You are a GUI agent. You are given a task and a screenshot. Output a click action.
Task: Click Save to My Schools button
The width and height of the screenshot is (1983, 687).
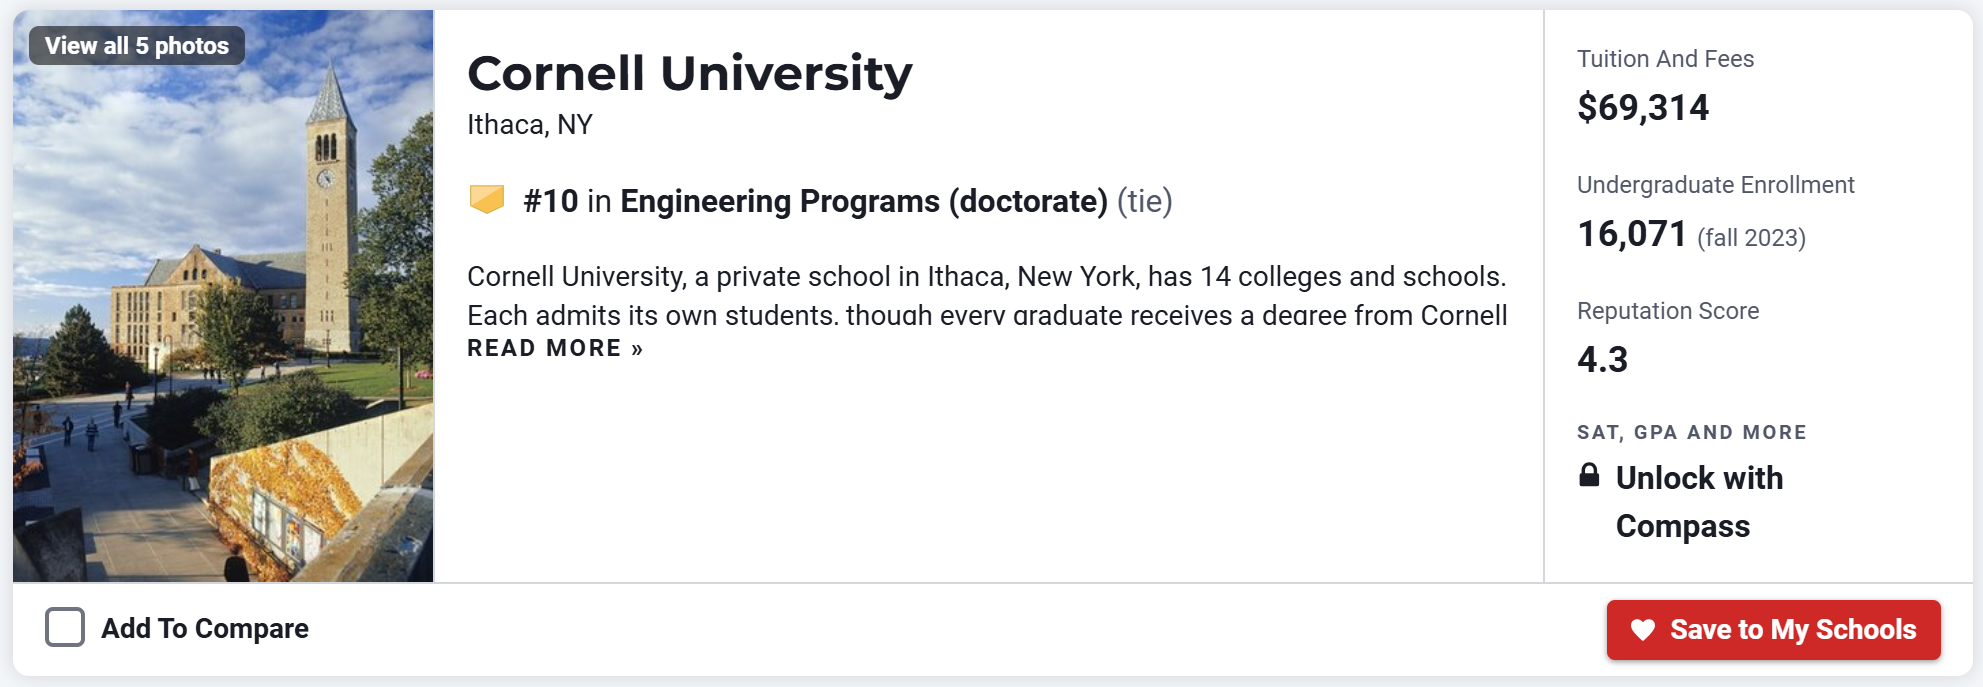(1773, 630)
